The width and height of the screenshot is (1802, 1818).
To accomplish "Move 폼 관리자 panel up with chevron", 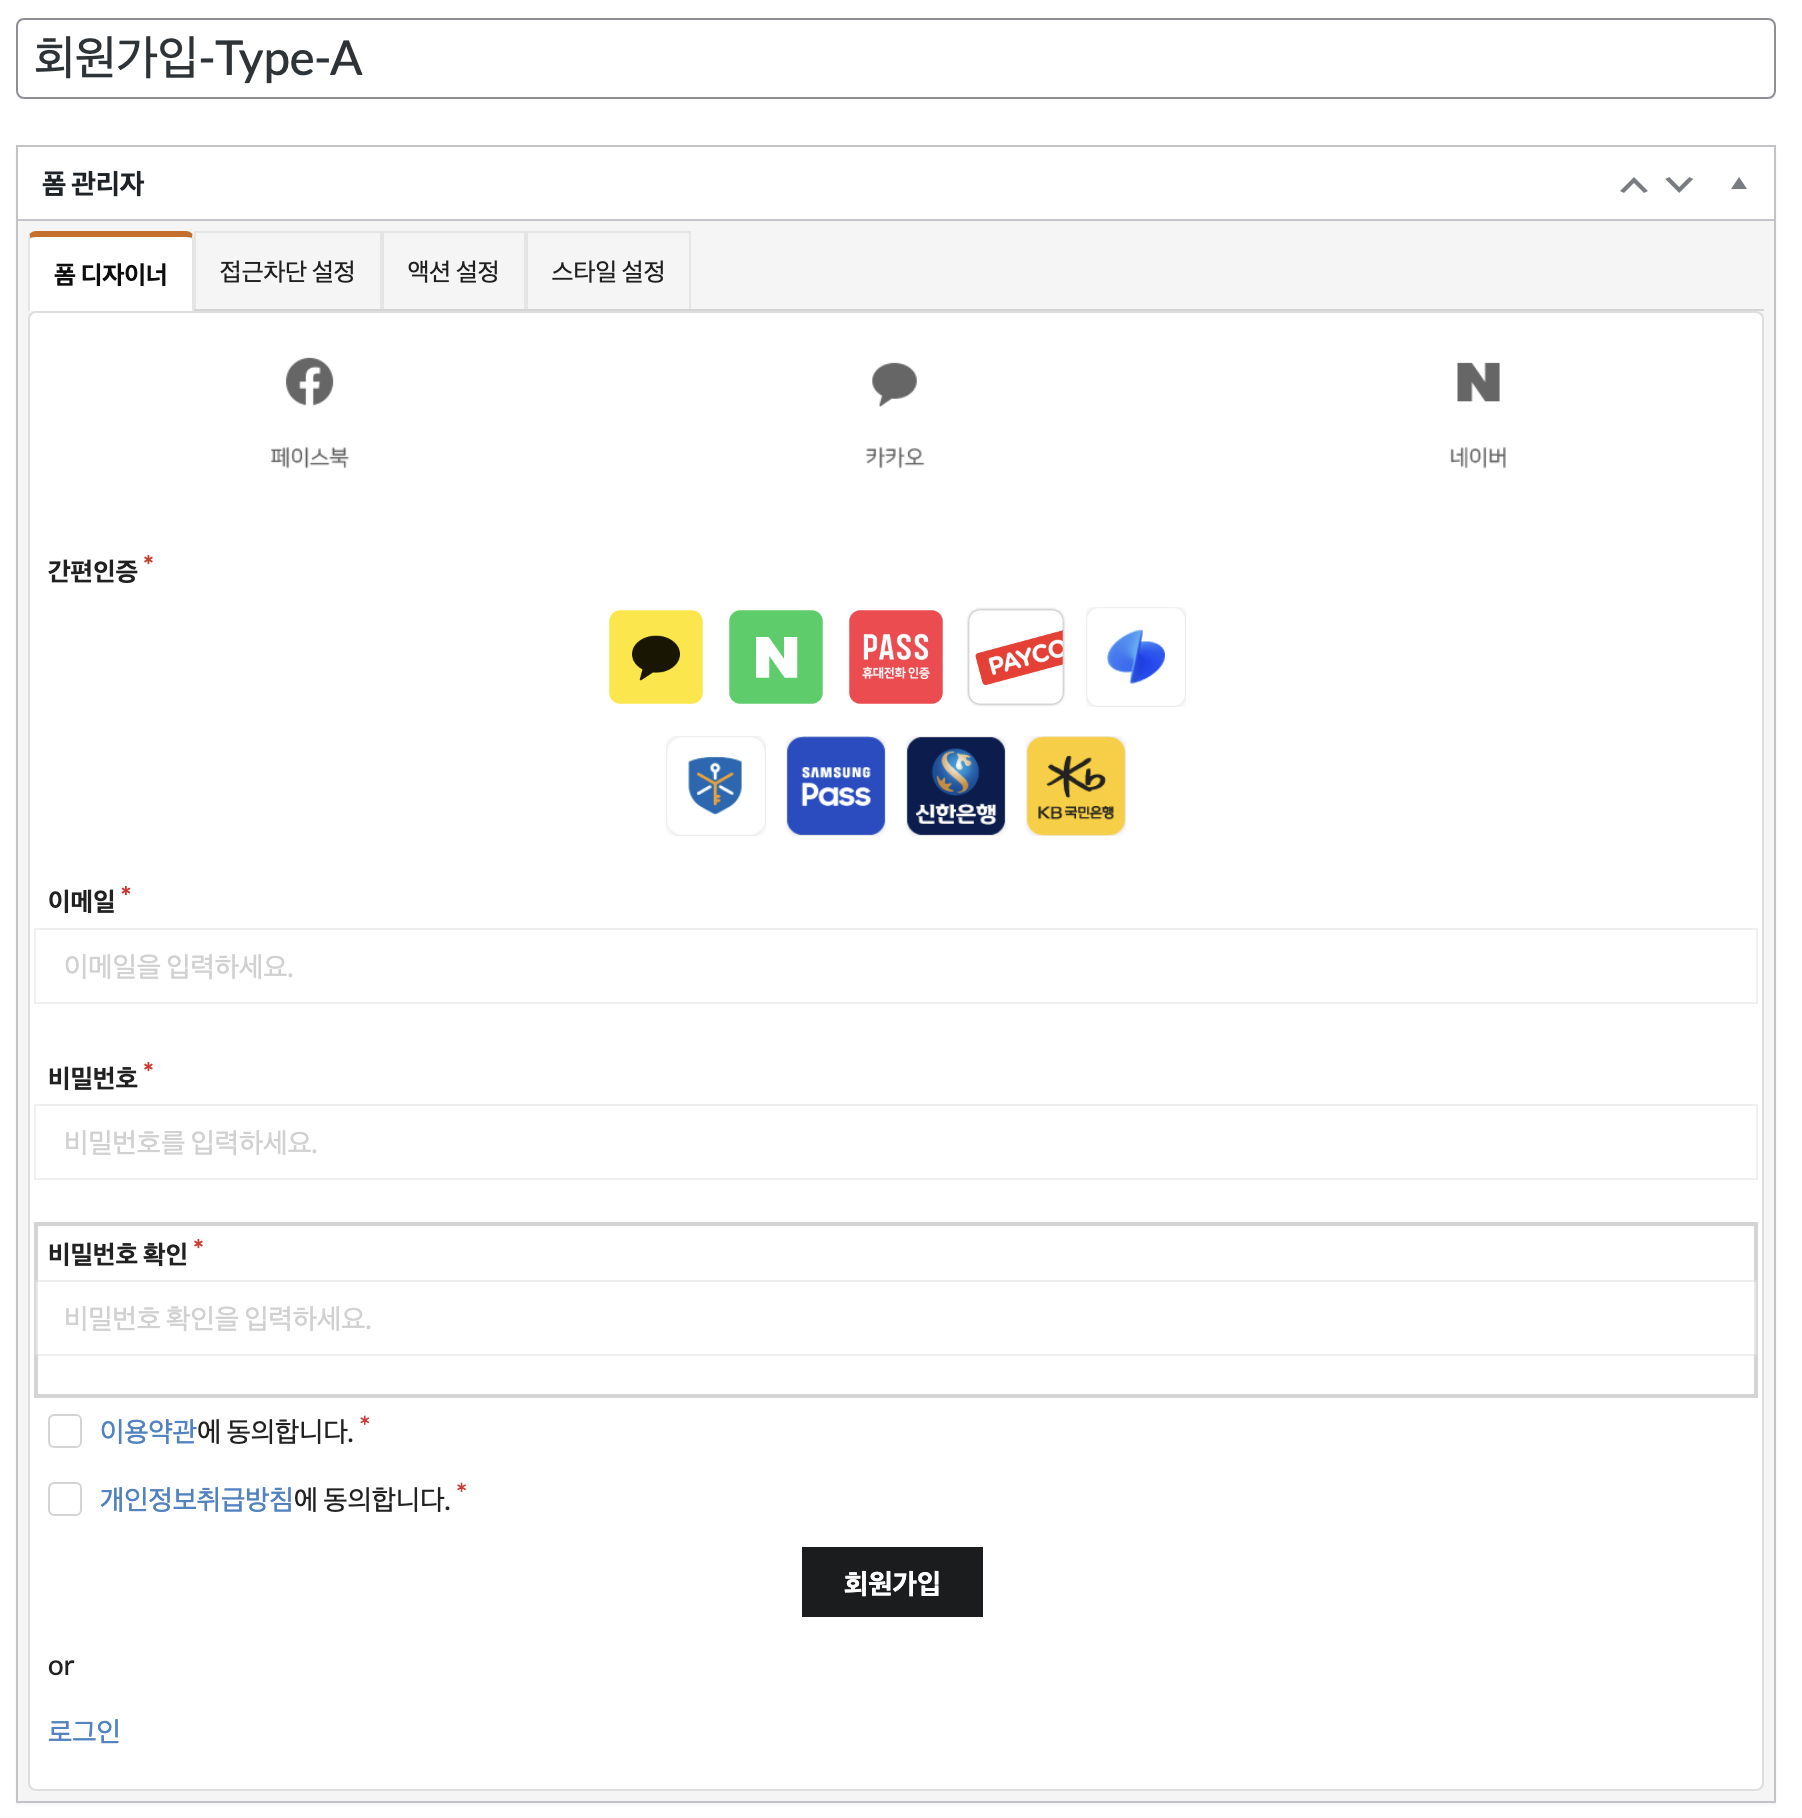I will coord(1634,185).
